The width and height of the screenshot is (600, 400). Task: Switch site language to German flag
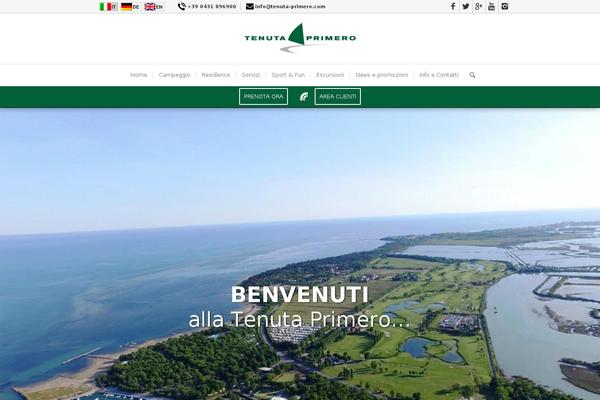click(130, 7)
